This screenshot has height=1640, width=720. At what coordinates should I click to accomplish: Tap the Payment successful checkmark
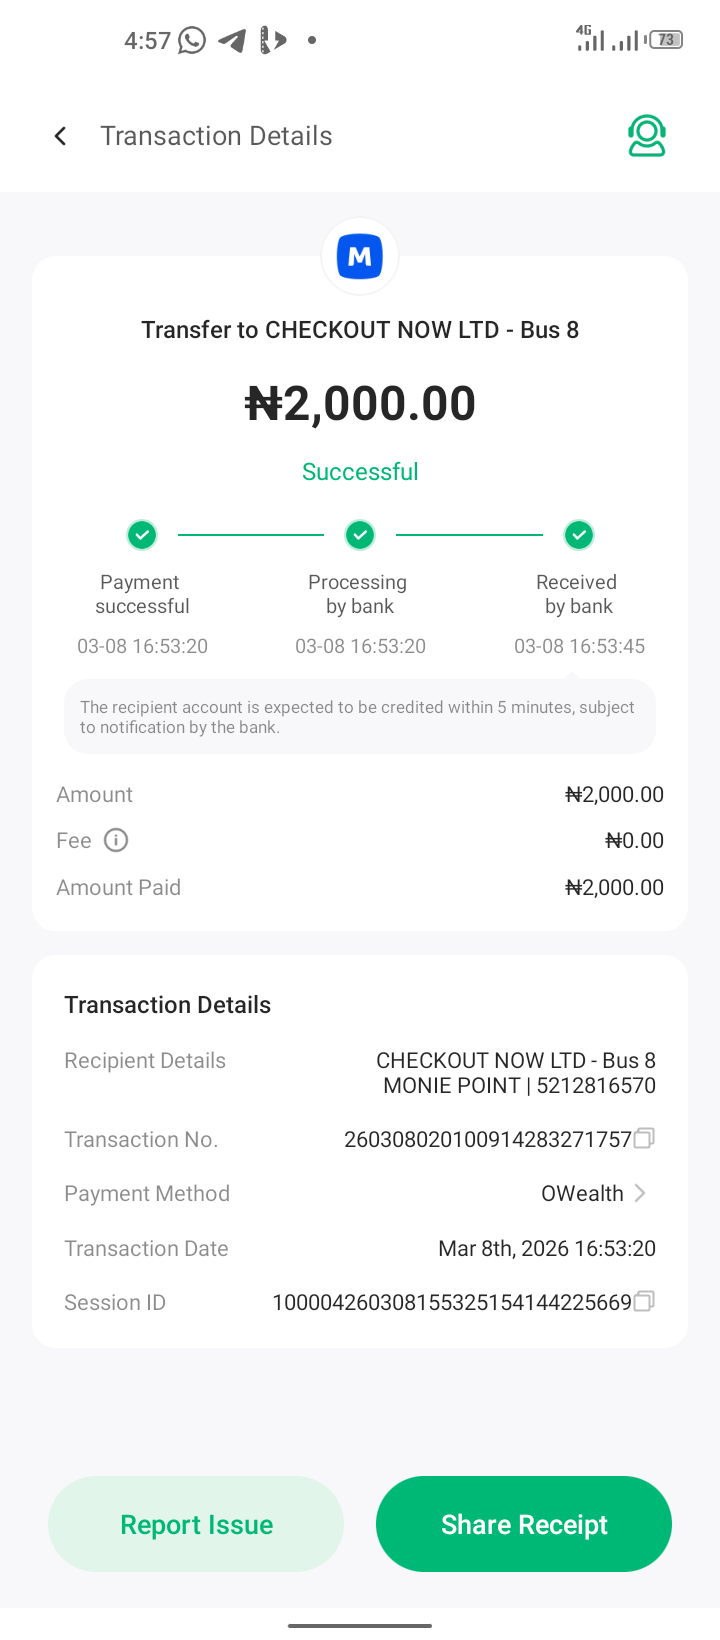pyautogui.click(x=142, y=535)
